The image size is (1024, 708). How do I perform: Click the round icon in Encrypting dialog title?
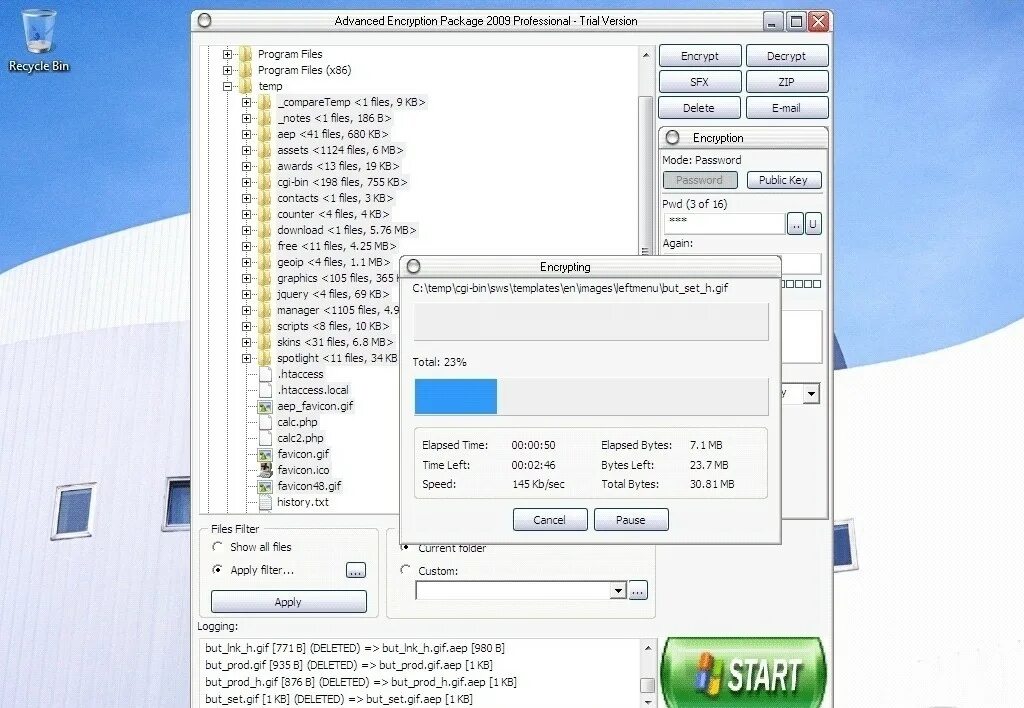(413, 266)
